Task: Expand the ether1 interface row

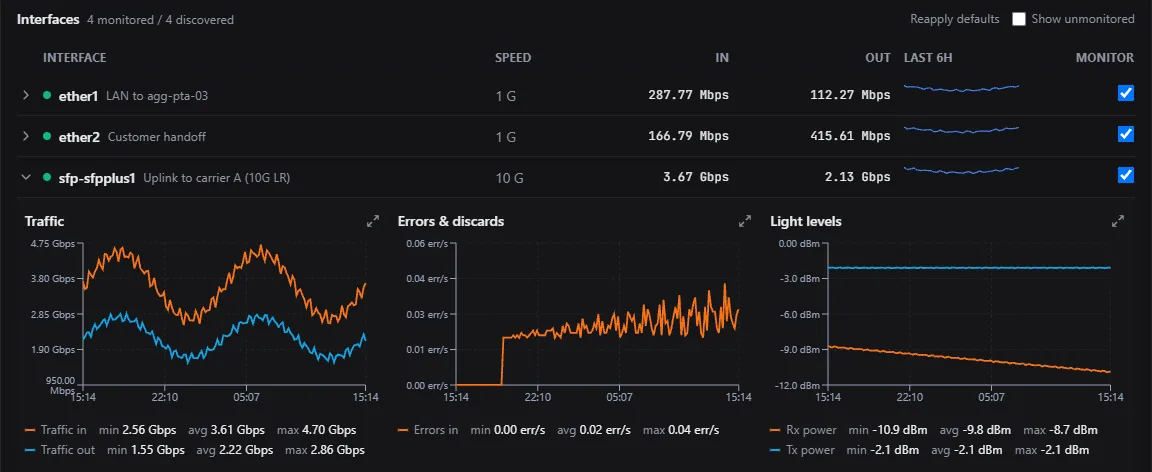Action: tap(26, 96)
